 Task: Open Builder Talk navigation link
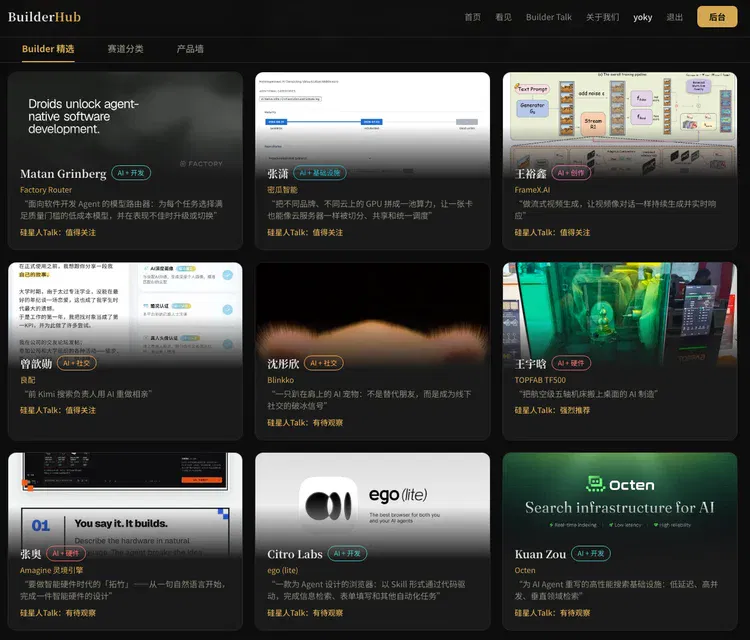548,17
